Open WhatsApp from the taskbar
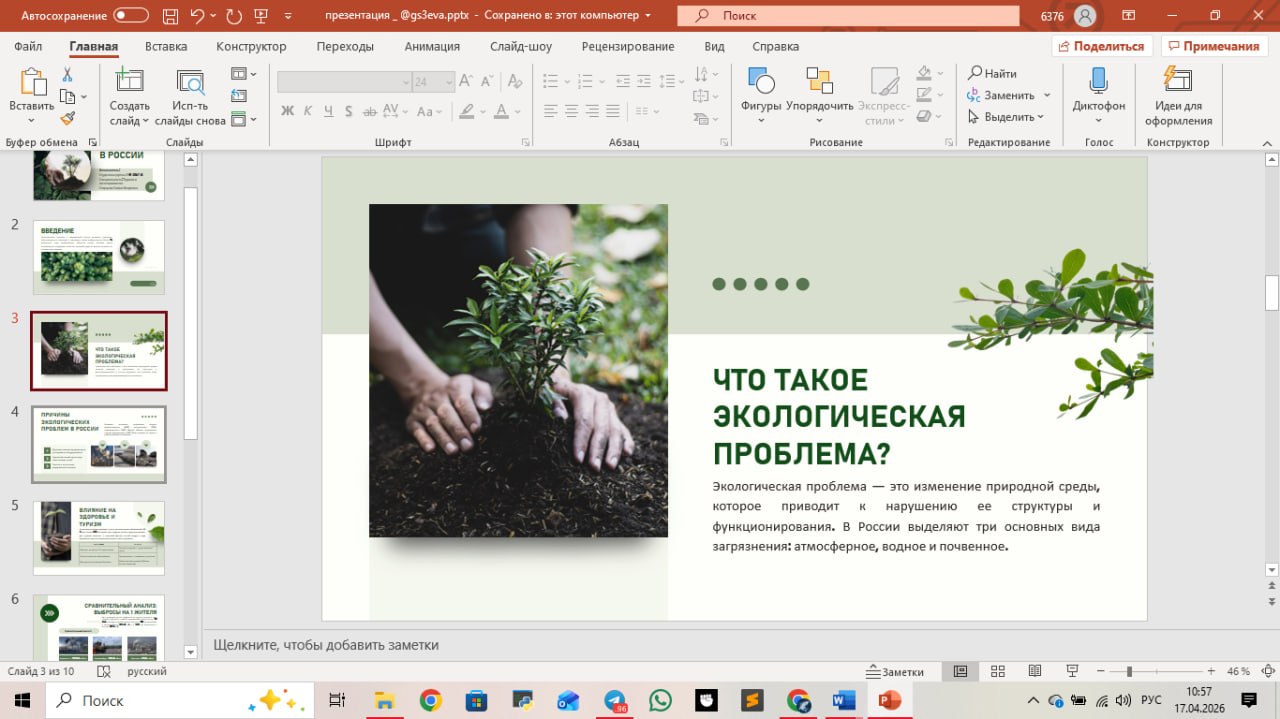This screenshot has width=1280, height=719. (x=660, y=700)
